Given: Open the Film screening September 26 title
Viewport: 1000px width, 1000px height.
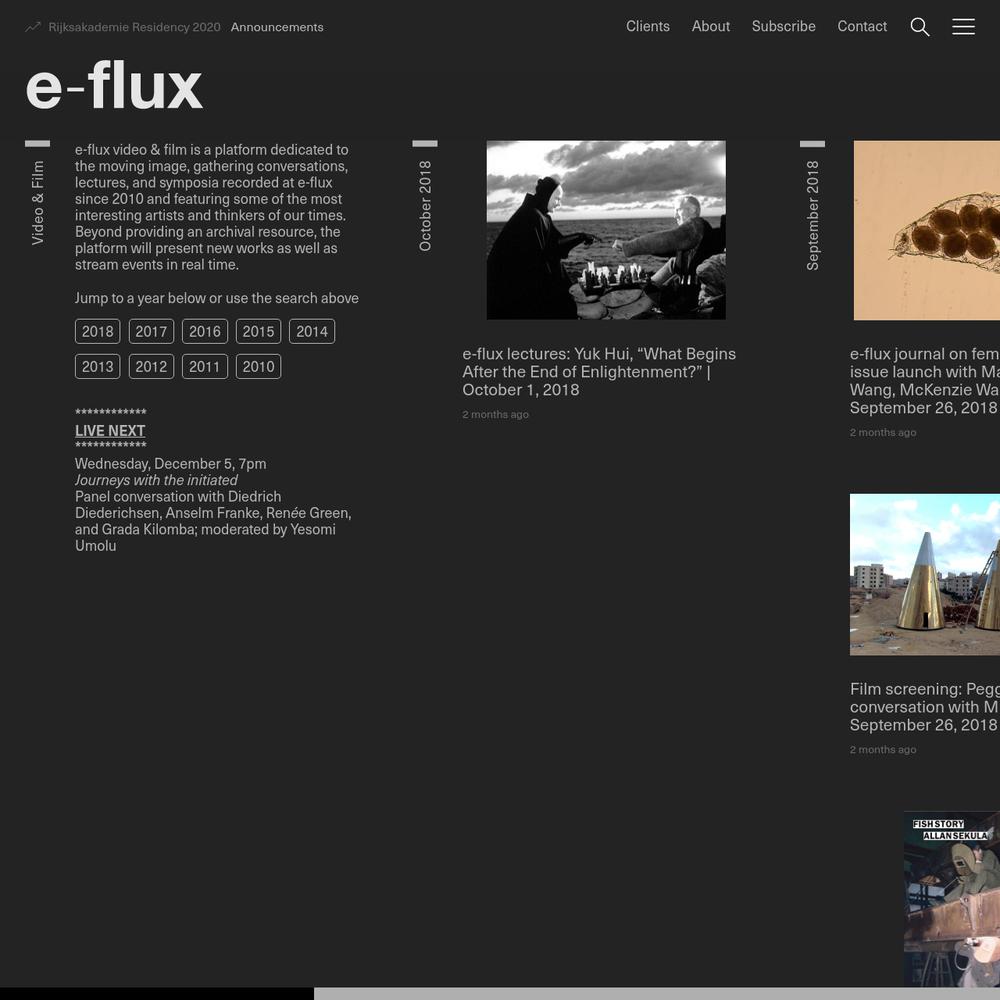Looking at the screenshot, I should click(925, 707).
